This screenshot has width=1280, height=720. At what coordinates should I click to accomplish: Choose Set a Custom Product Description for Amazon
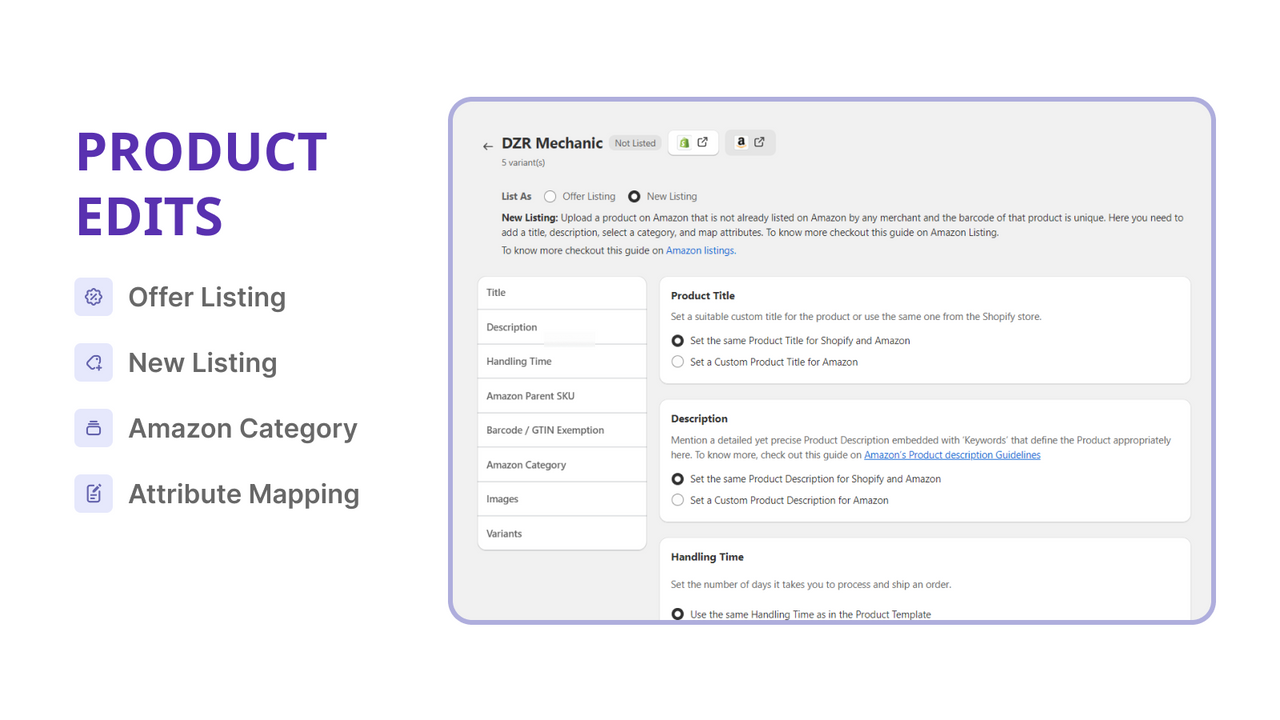point(678,500)
